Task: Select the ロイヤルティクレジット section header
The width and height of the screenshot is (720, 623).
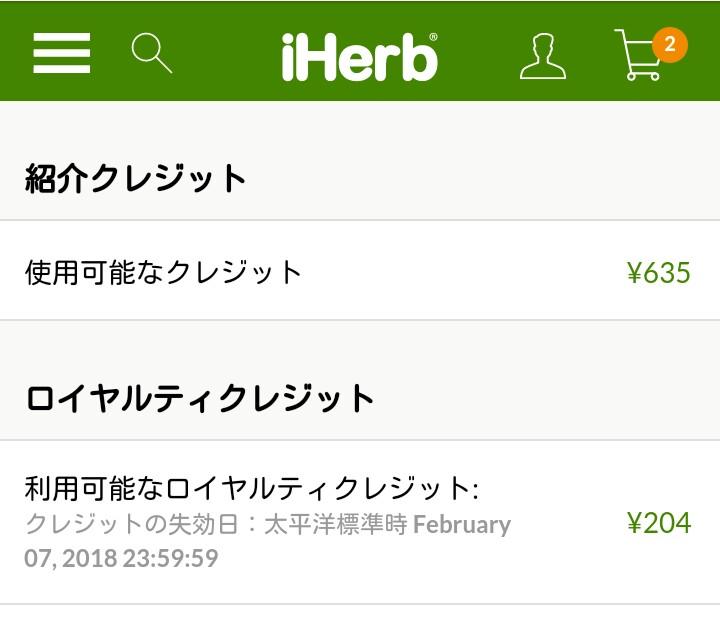Action: pyautogui.click(x=200, y=398)
